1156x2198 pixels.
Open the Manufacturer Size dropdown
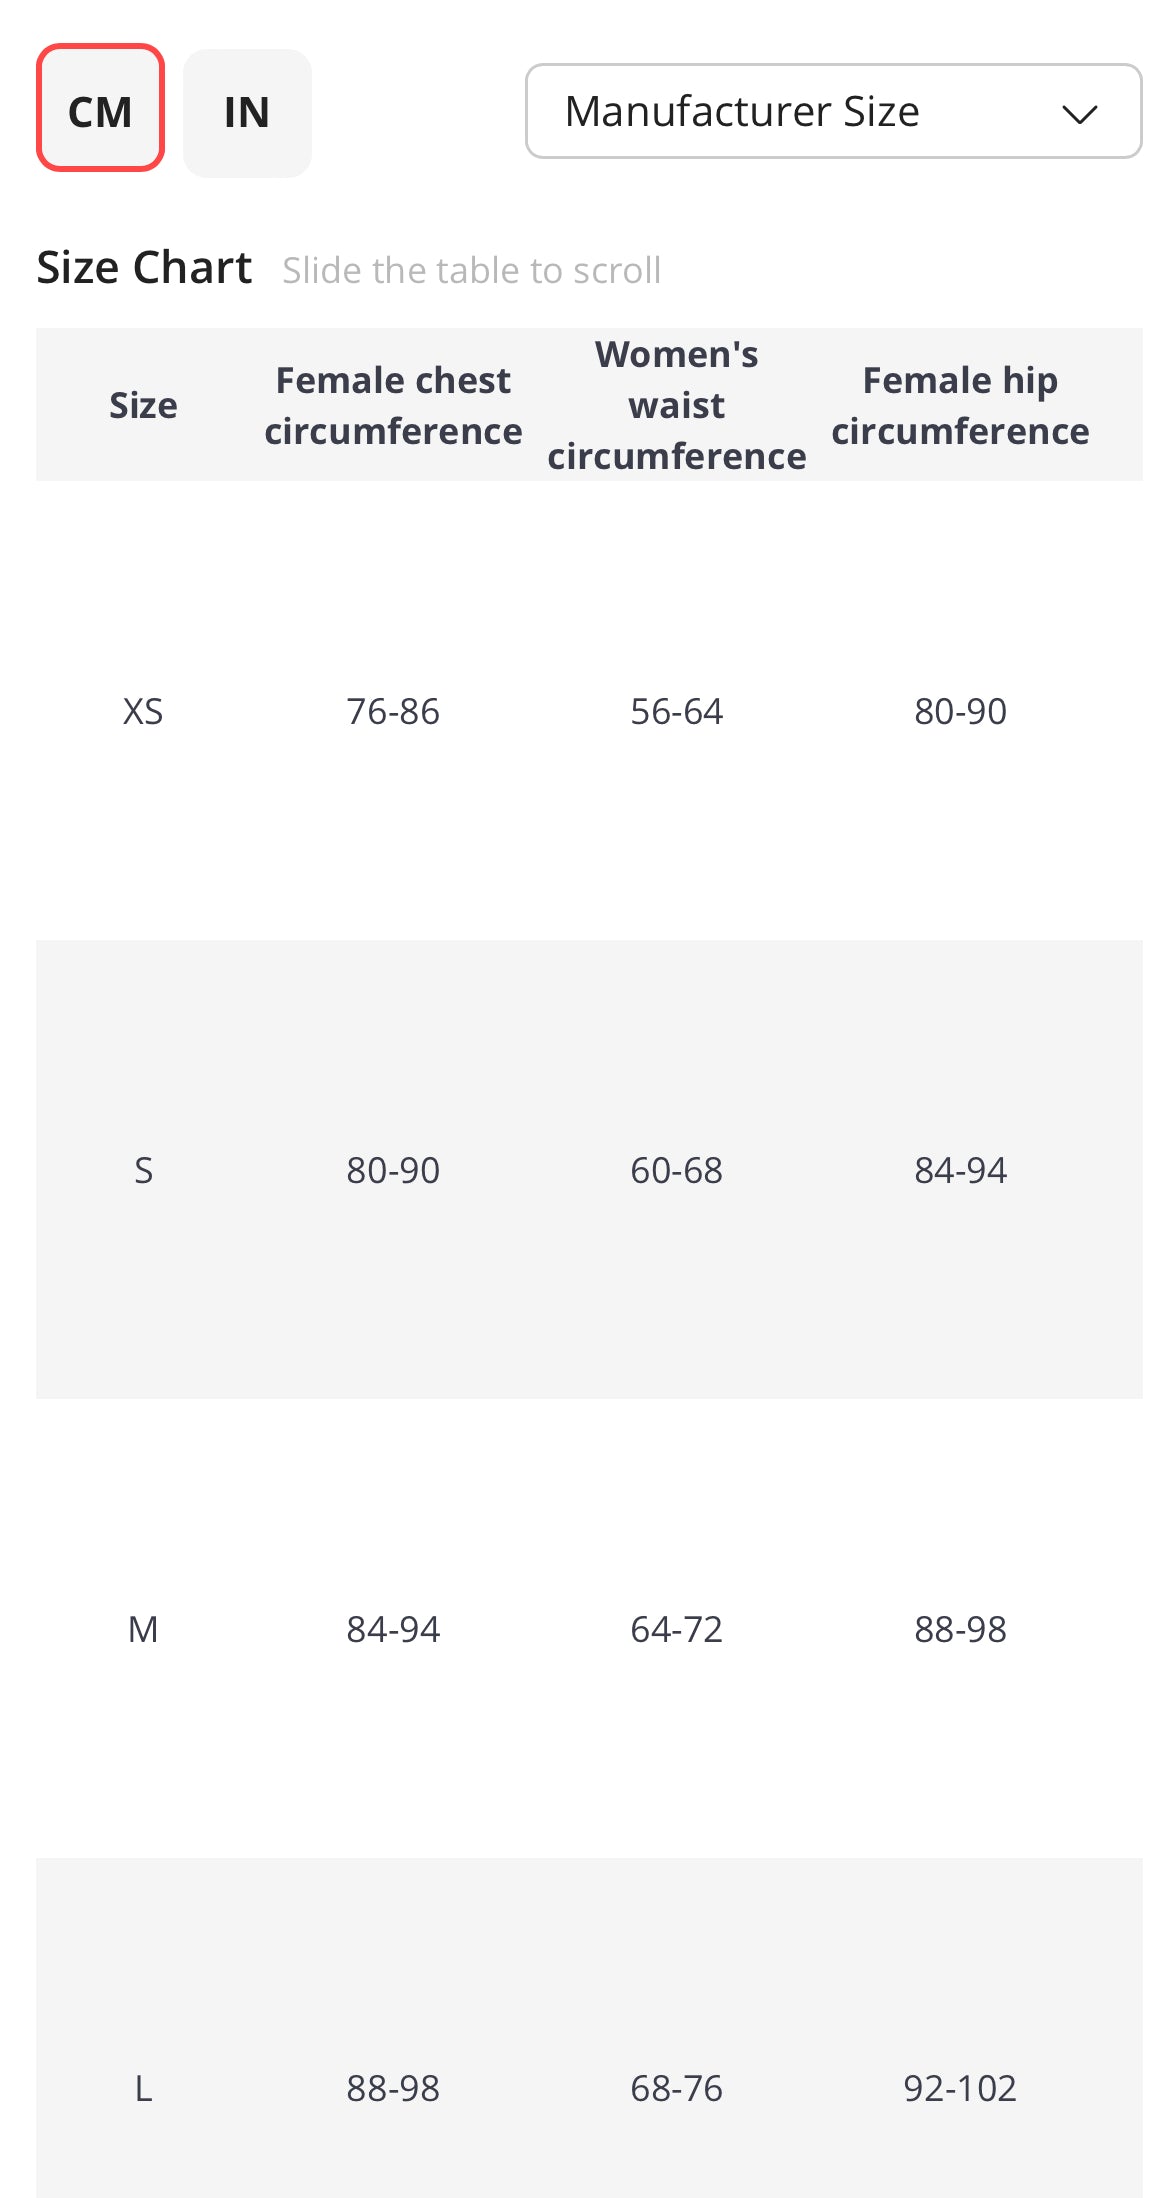click(832, 111)
